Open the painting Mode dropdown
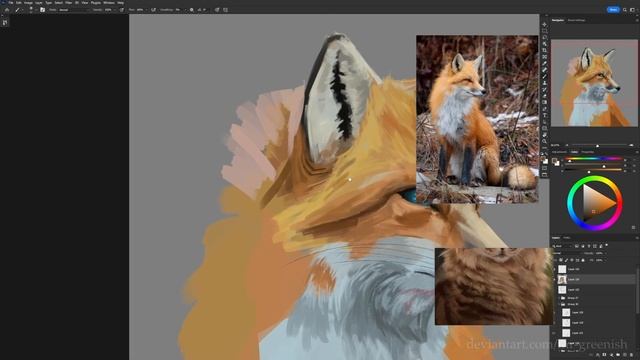The image size is (640, 360). pos(73,10)
